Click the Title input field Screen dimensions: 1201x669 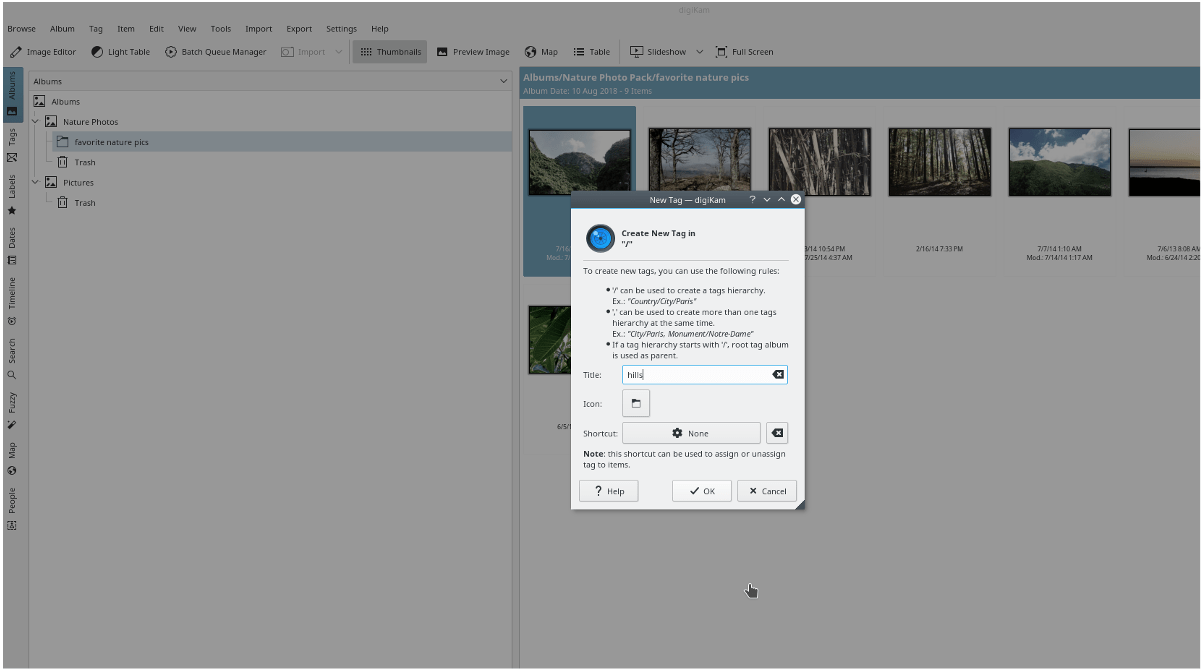pyautogui.click(x=695, y=375)
